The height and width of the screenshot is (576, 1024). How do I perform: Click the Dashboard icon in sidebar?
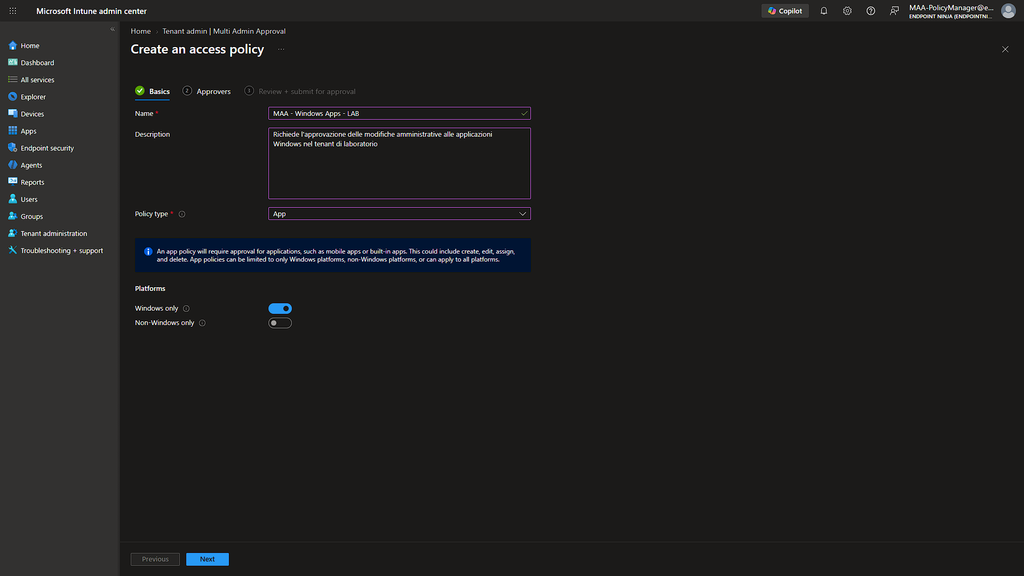click(x=12, y=63)
